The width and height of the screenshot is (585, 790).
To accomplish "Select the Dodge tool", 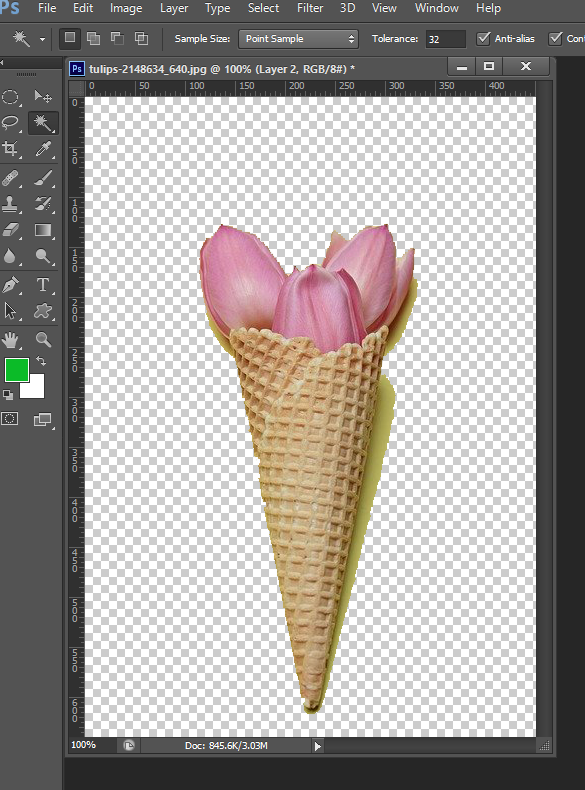I will point(43,256).
